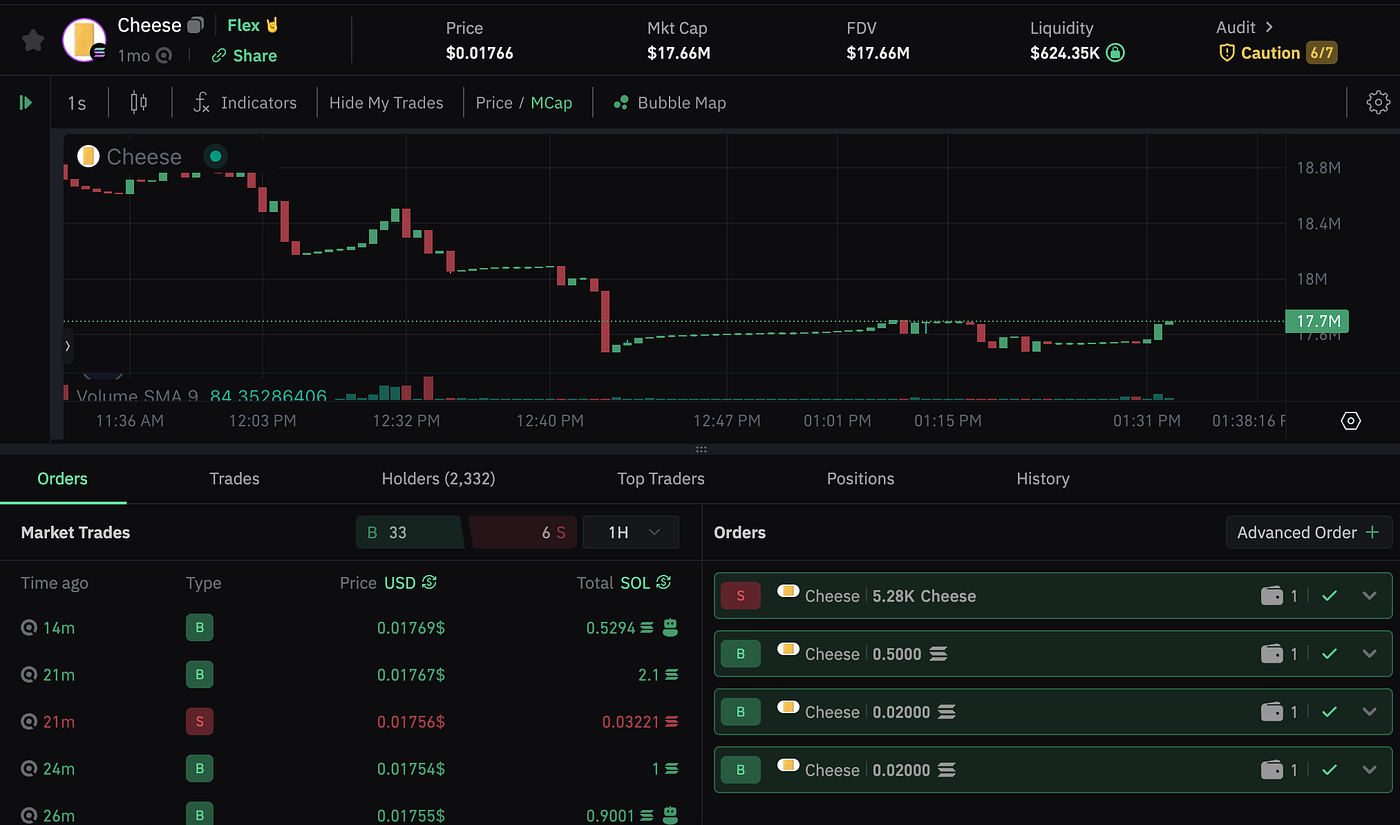Click the Time ago column header

[54, 583]
